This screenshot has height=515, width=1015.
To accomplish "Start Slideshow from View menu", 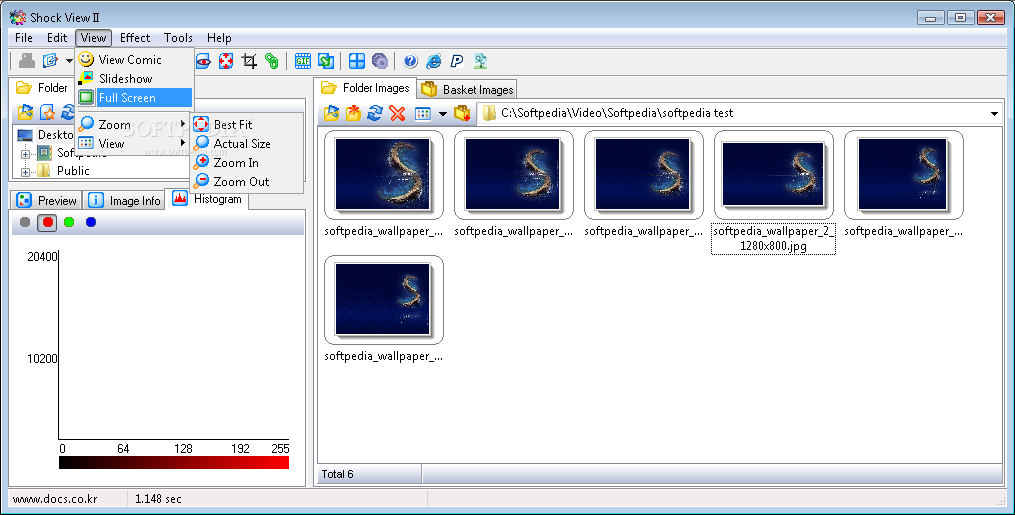I will 134,78.
